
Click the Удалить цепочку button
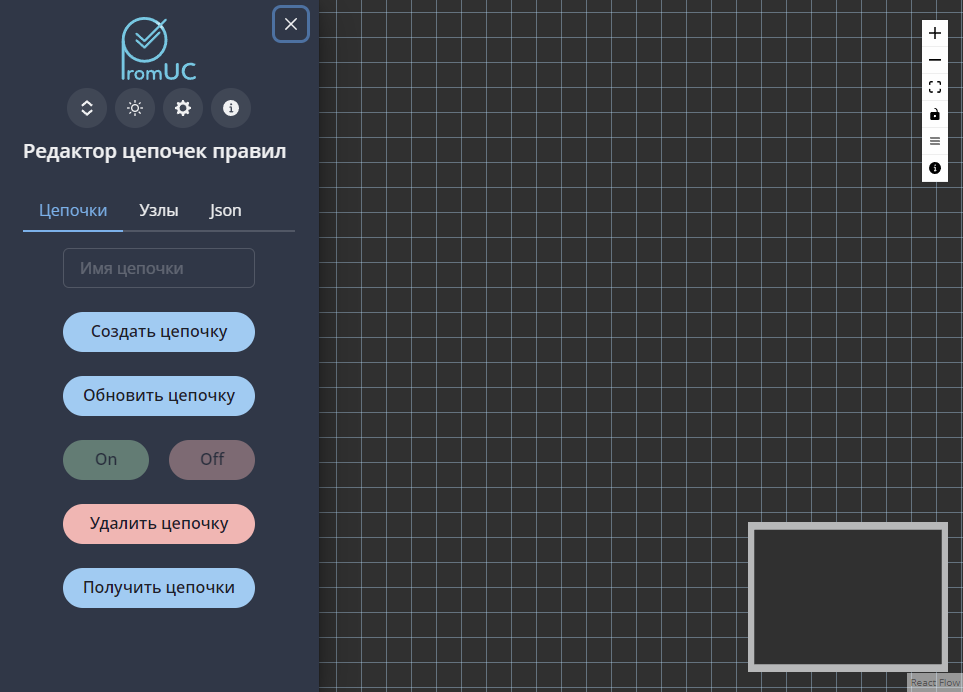pos(159,524)
